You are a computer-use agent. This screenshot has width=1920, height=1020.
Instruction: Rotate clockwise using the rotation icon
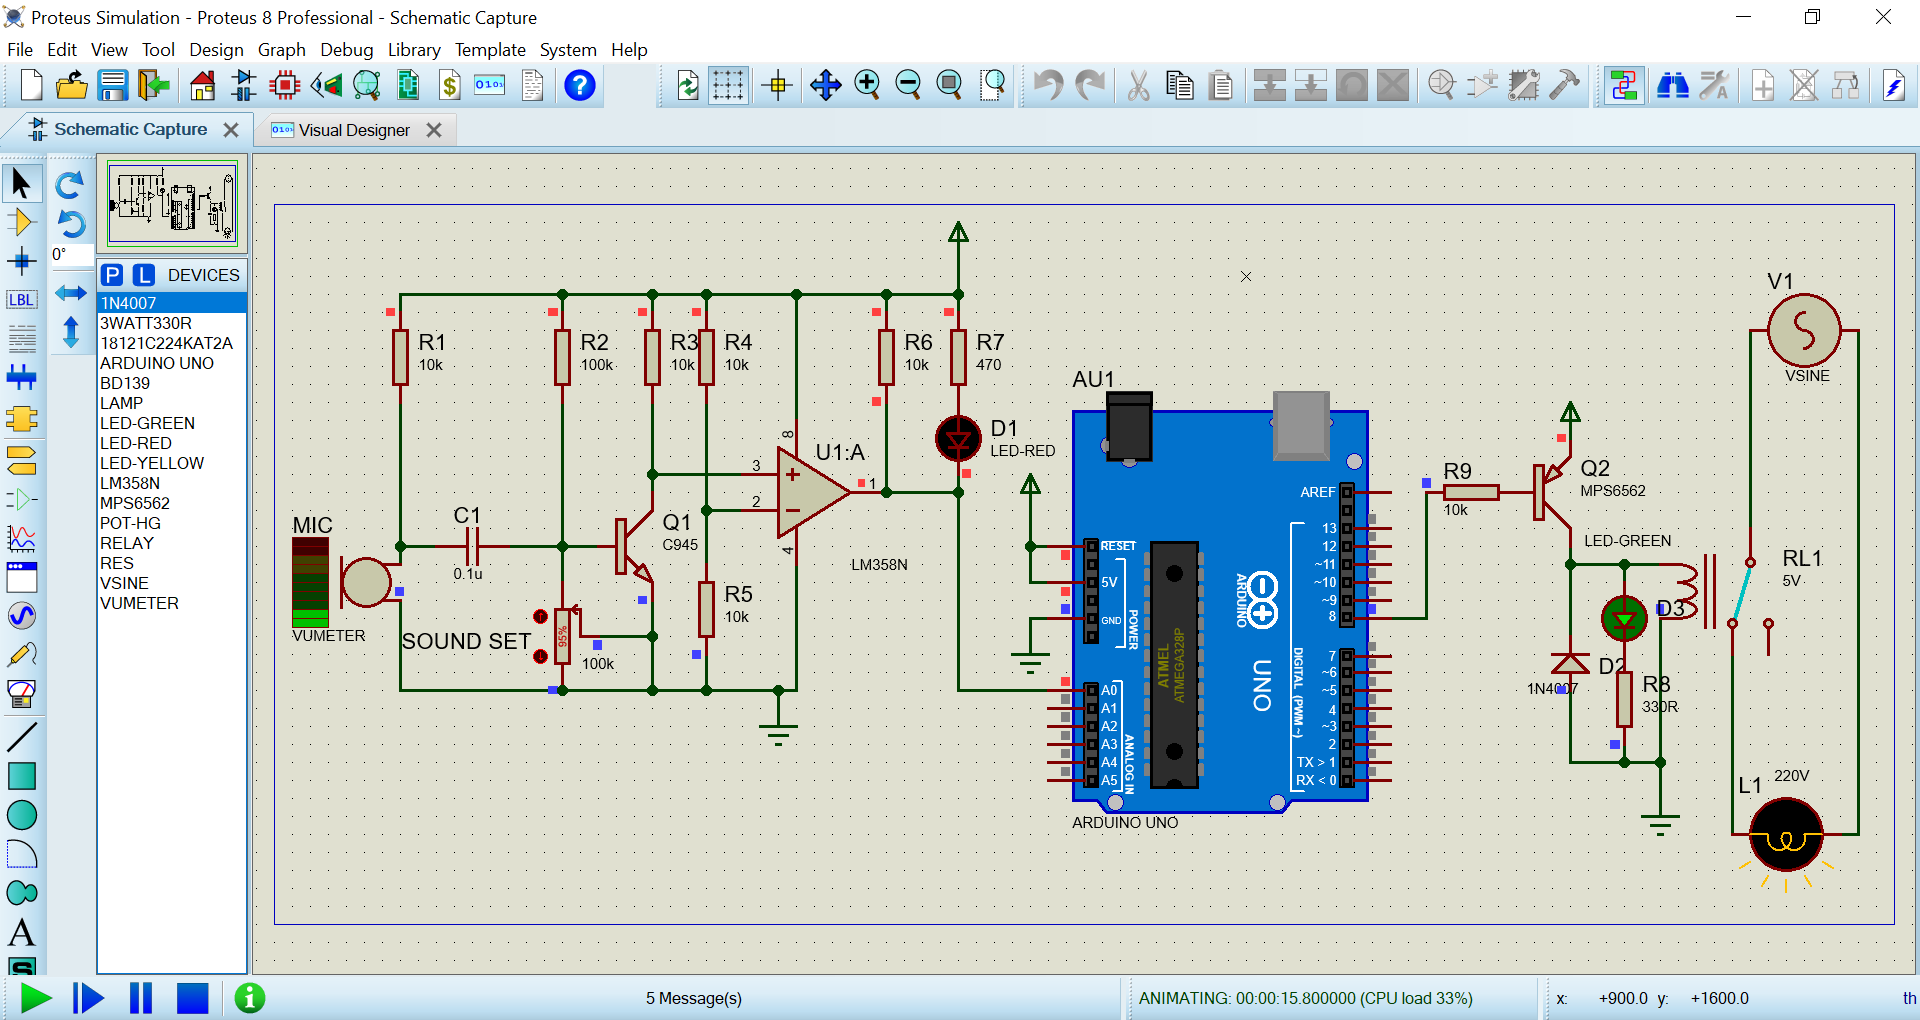tap(70, 184)
